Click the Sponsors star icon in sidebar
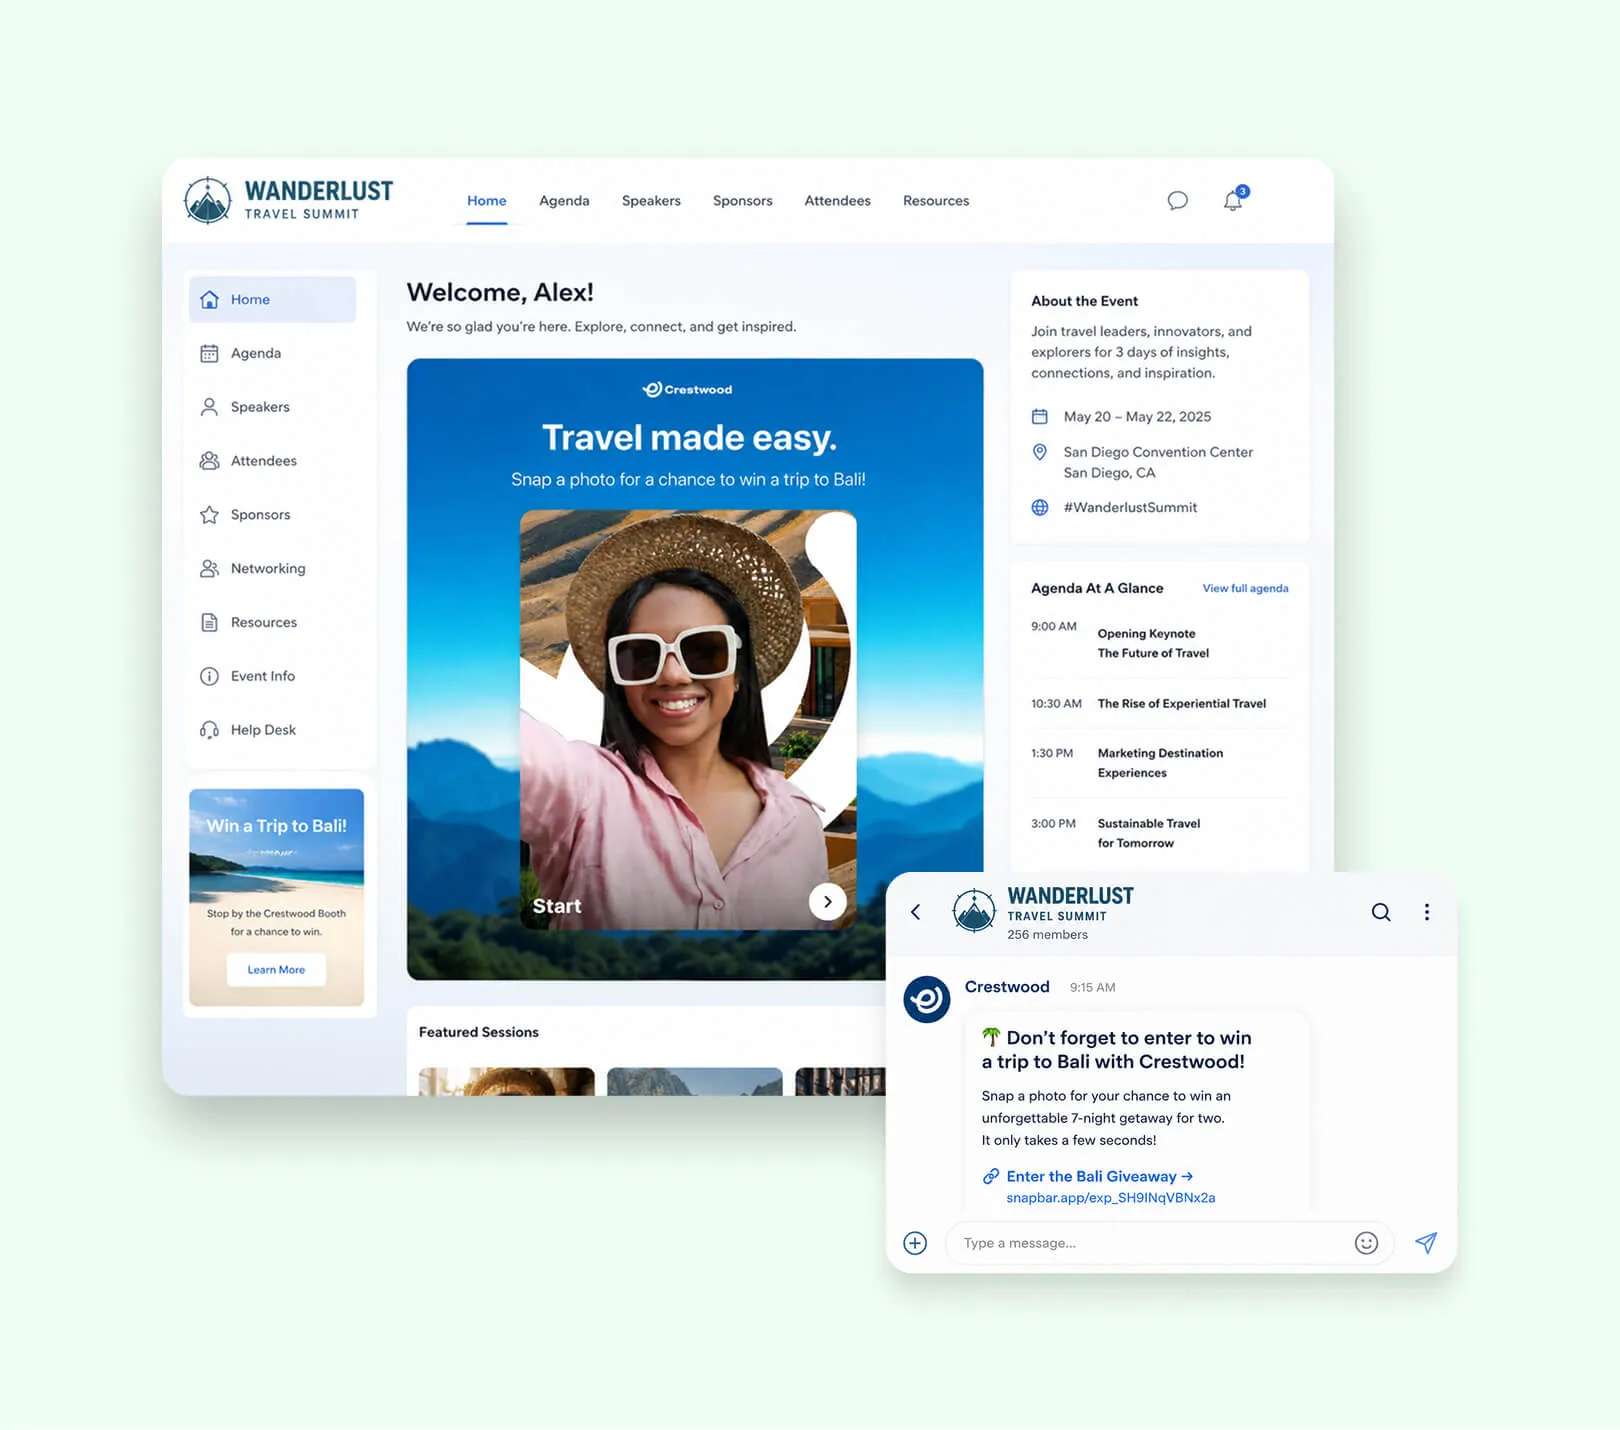The height and width of the screenshot is (1430, 1620). pos(209,515)
